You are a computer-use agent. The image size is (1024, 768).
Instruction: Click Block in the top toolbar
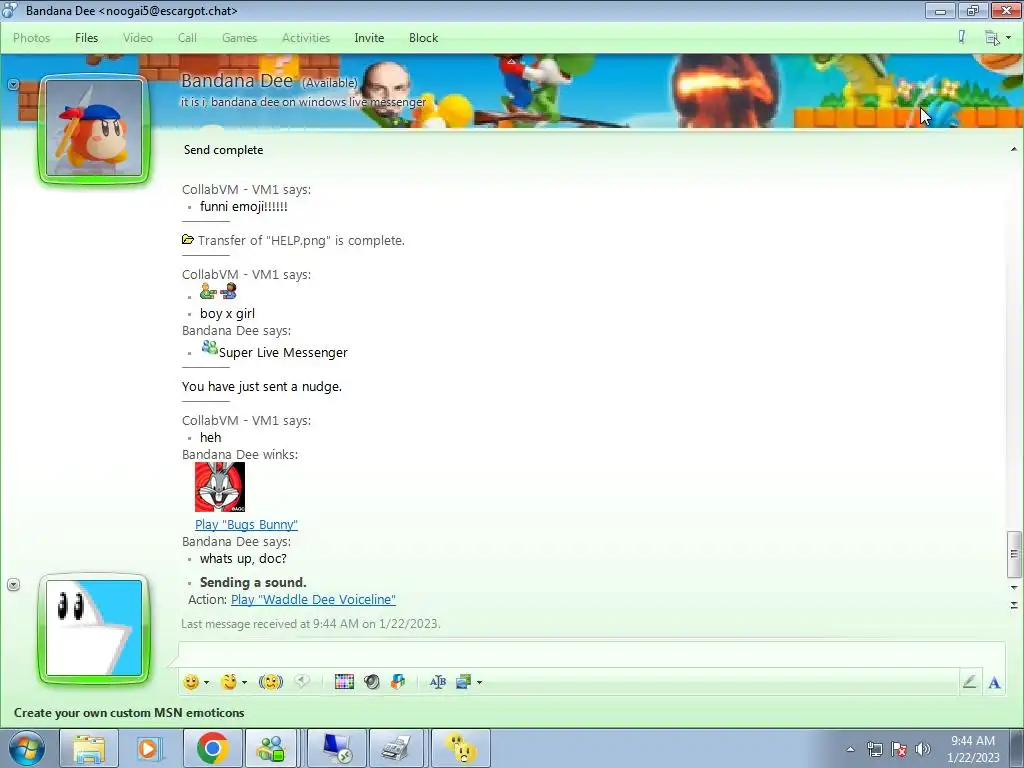tap(423, 38)
